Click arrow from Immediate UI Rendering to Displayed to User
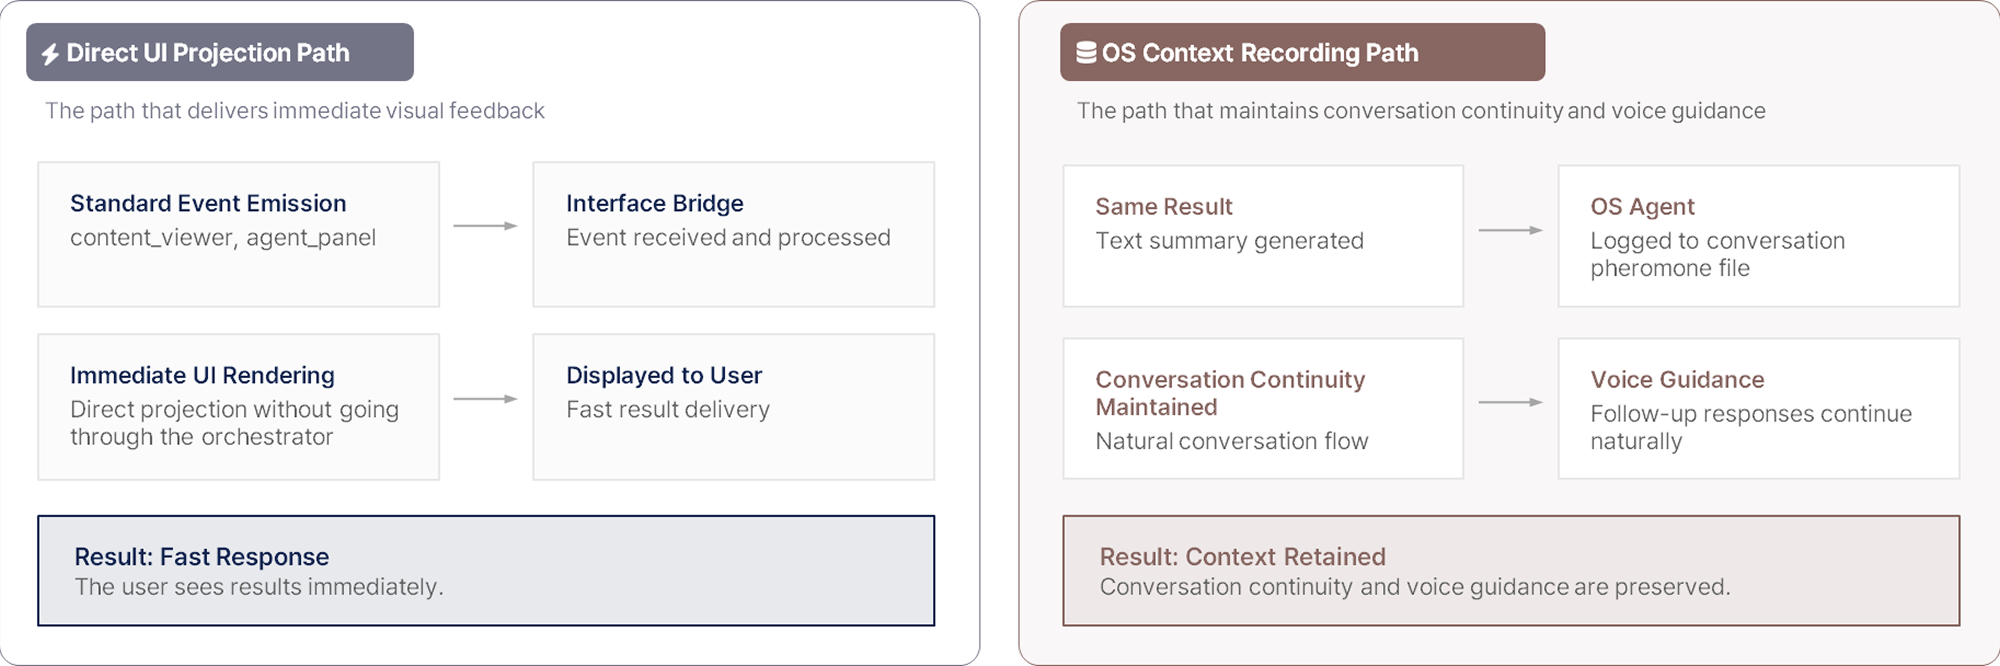The width and height of the screenshot is (2000, 666). (x=485, y=399)
